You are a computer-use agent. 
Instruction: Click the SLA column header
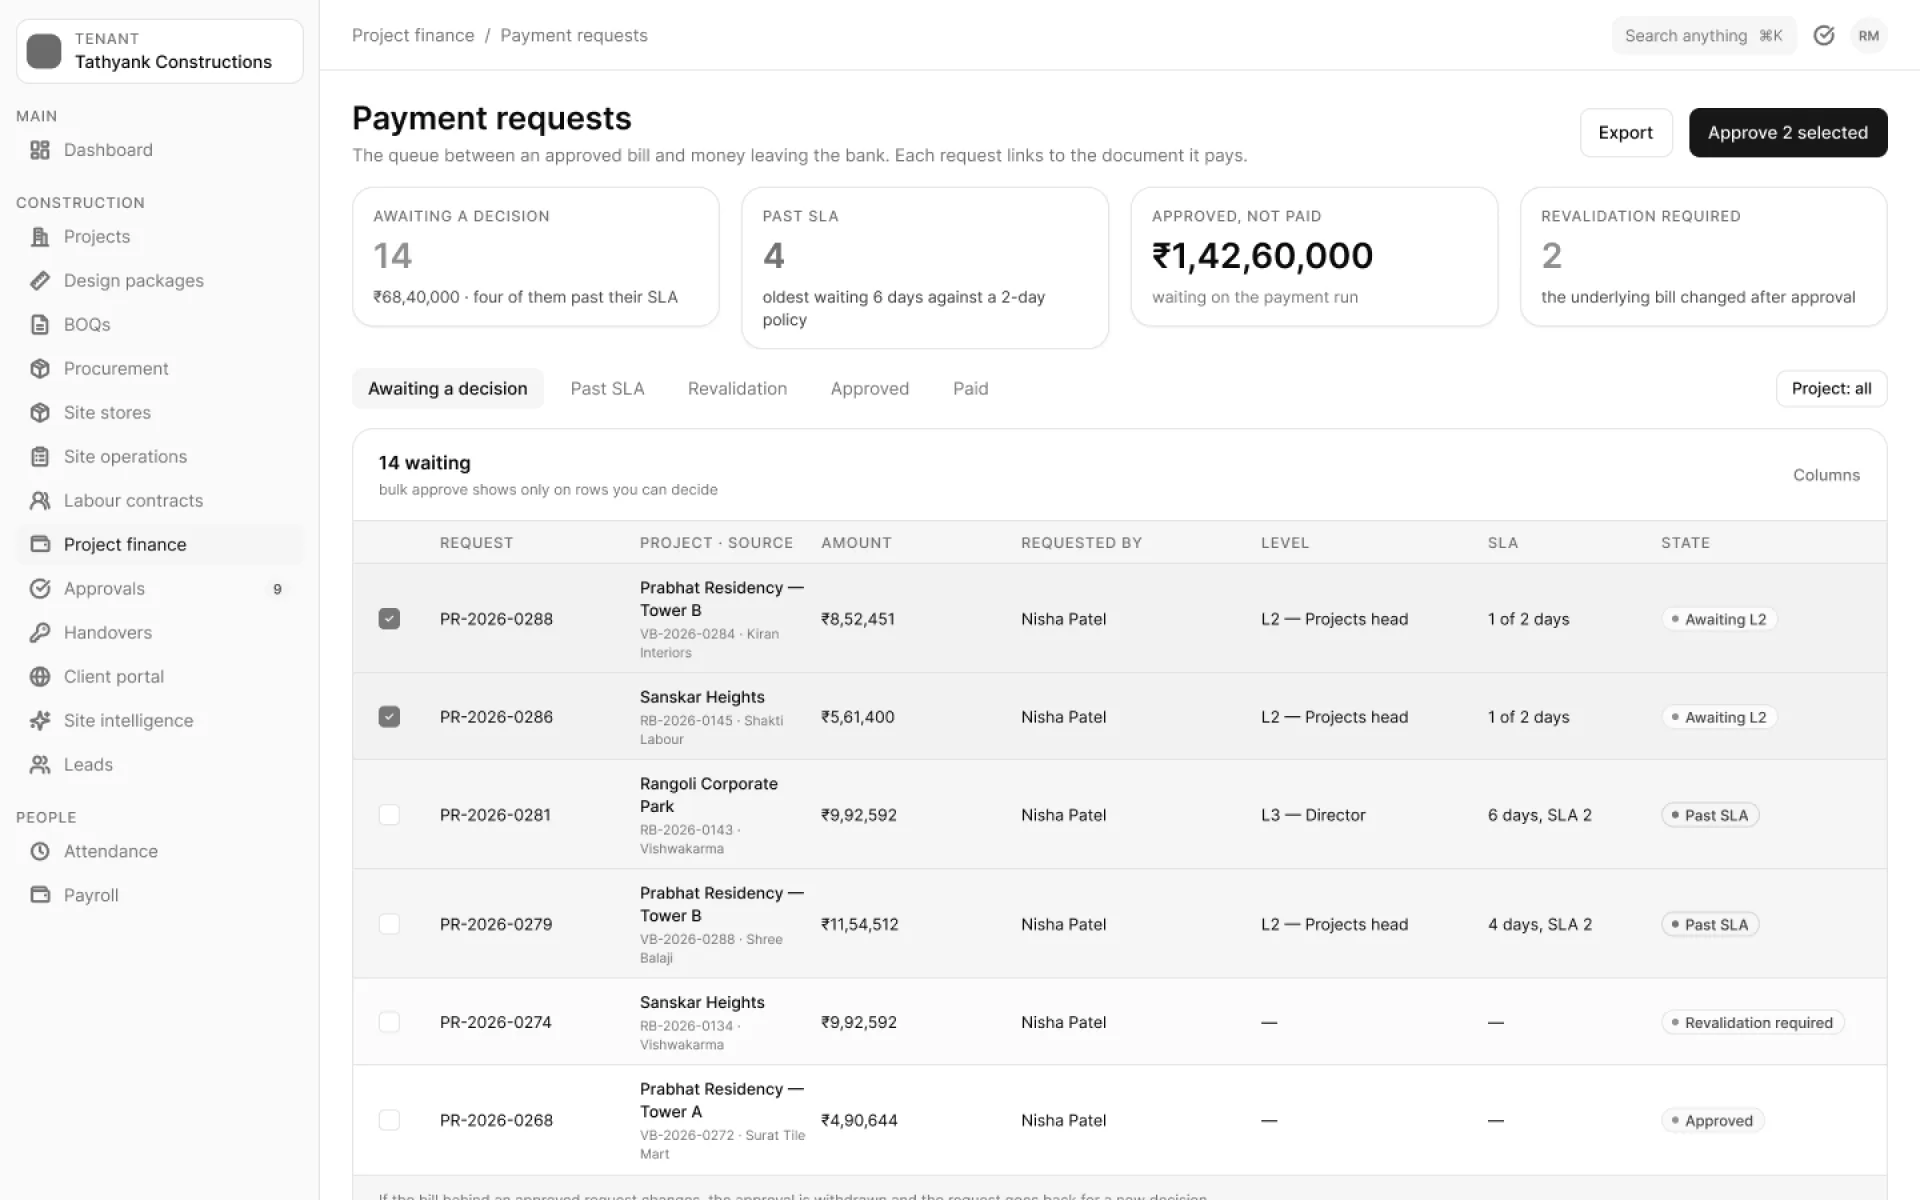click(x=1502, y=543)
